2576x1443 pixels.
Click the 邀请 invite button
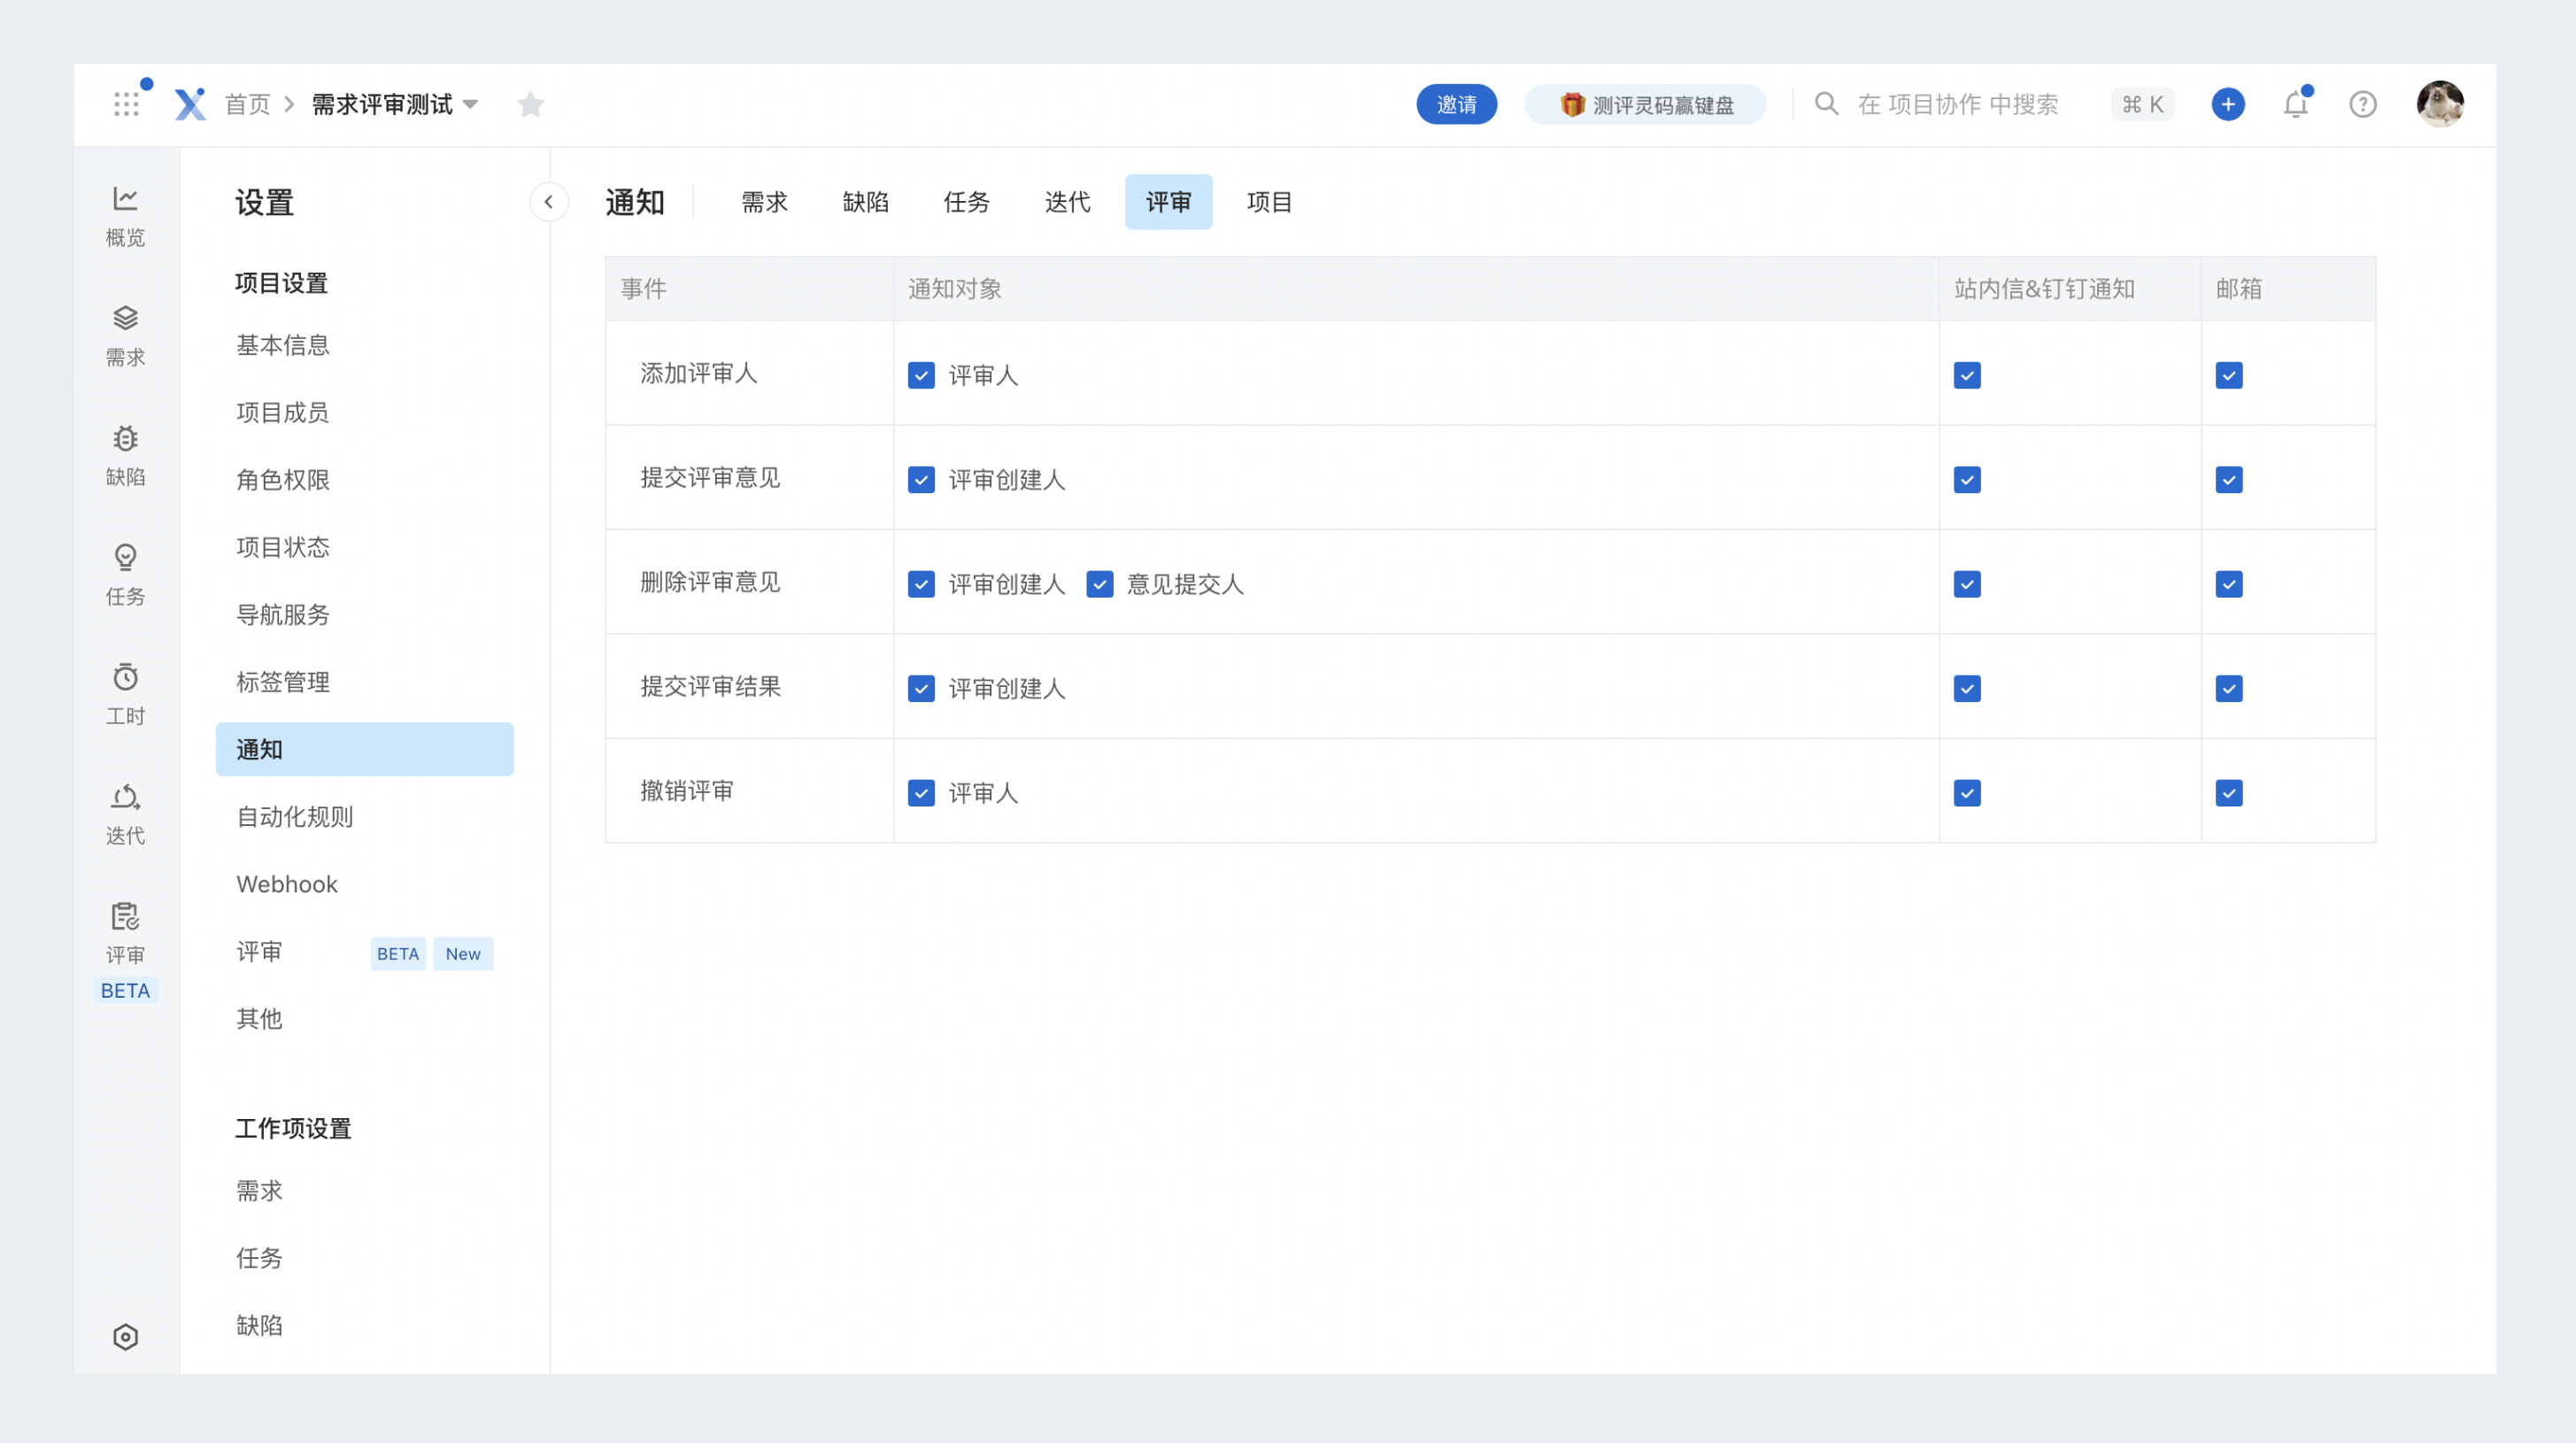1457,104
